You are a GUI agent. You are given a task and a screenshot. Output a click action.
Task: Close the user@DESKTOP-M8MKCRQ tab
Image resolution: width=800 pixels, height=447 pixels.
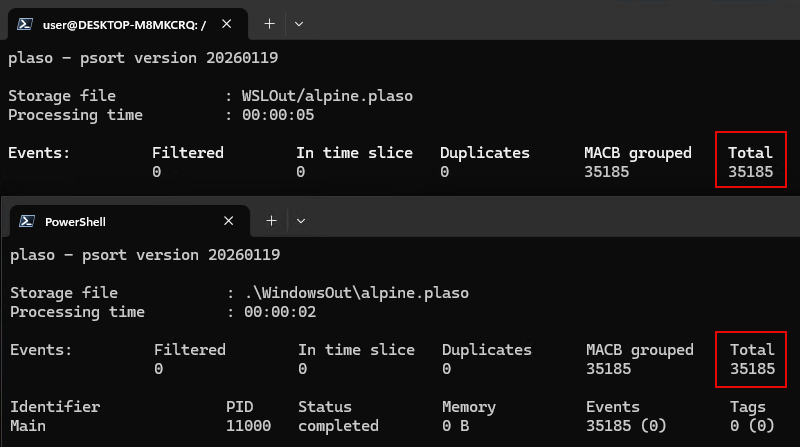coord(230,23)
